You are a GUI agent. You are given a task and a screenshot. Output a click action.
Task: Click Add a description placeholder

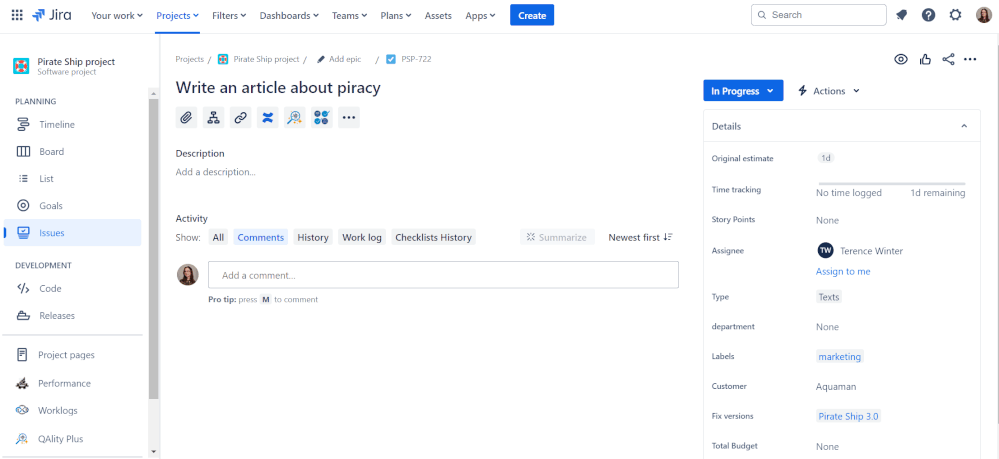(216, 172)
